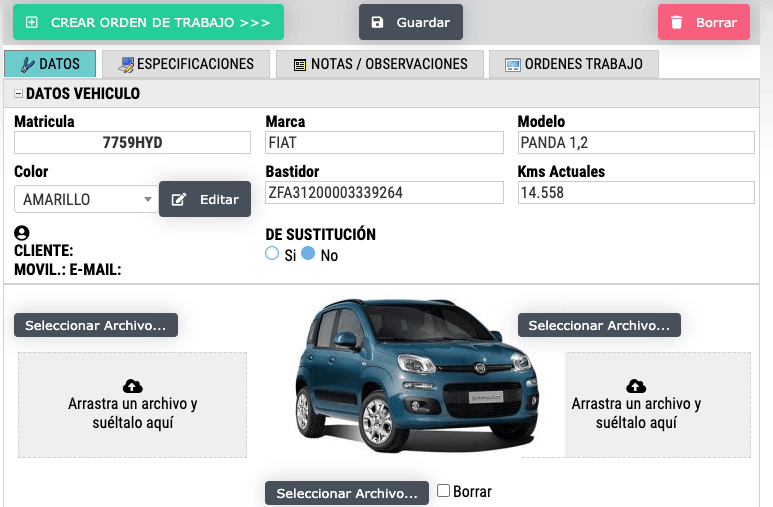Select 'No' for De Sustitución
The height and width of the screenshot is (507, 773).
click(x=308, y=254)
